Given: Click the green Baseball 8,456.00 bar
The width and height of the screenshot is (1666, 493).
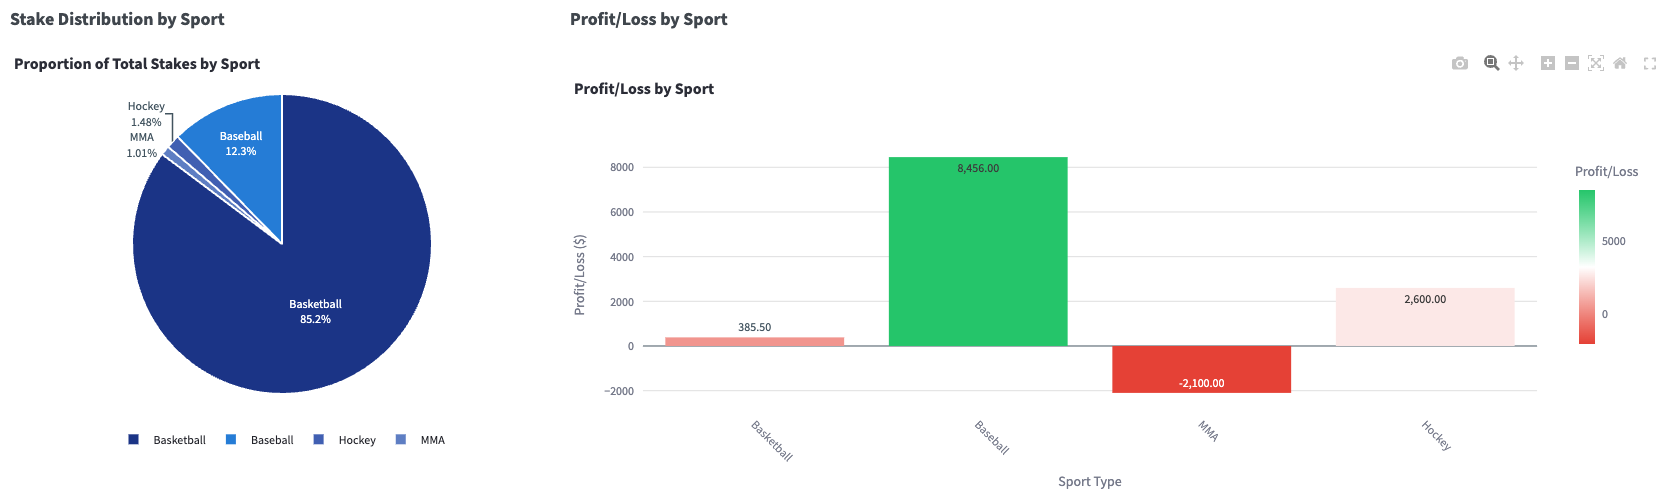Looking at the screenshot, I should (x=977, y=250).
